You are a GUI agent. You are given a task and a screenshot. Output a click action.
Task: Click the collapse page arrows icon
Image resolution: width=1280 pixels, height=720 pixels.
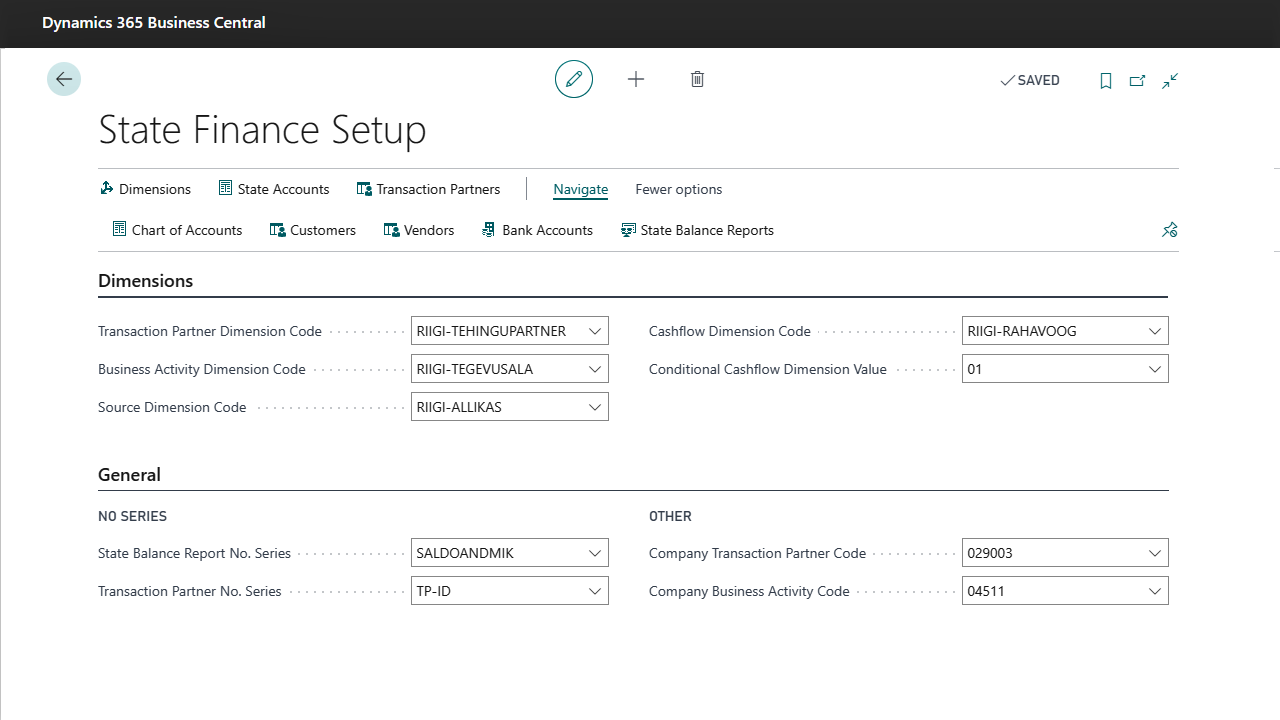(x=1170, y=81)
